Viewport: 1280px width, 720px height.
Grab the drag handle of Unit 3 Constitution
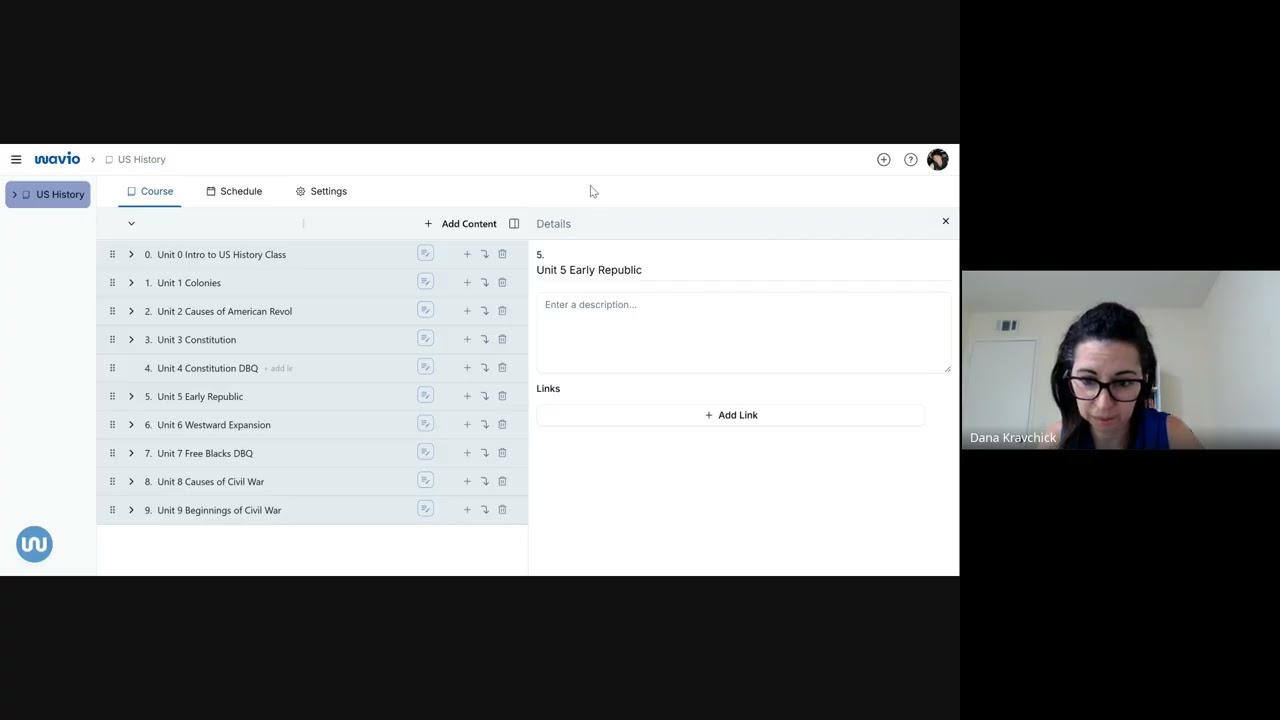[x=112, y=339]
